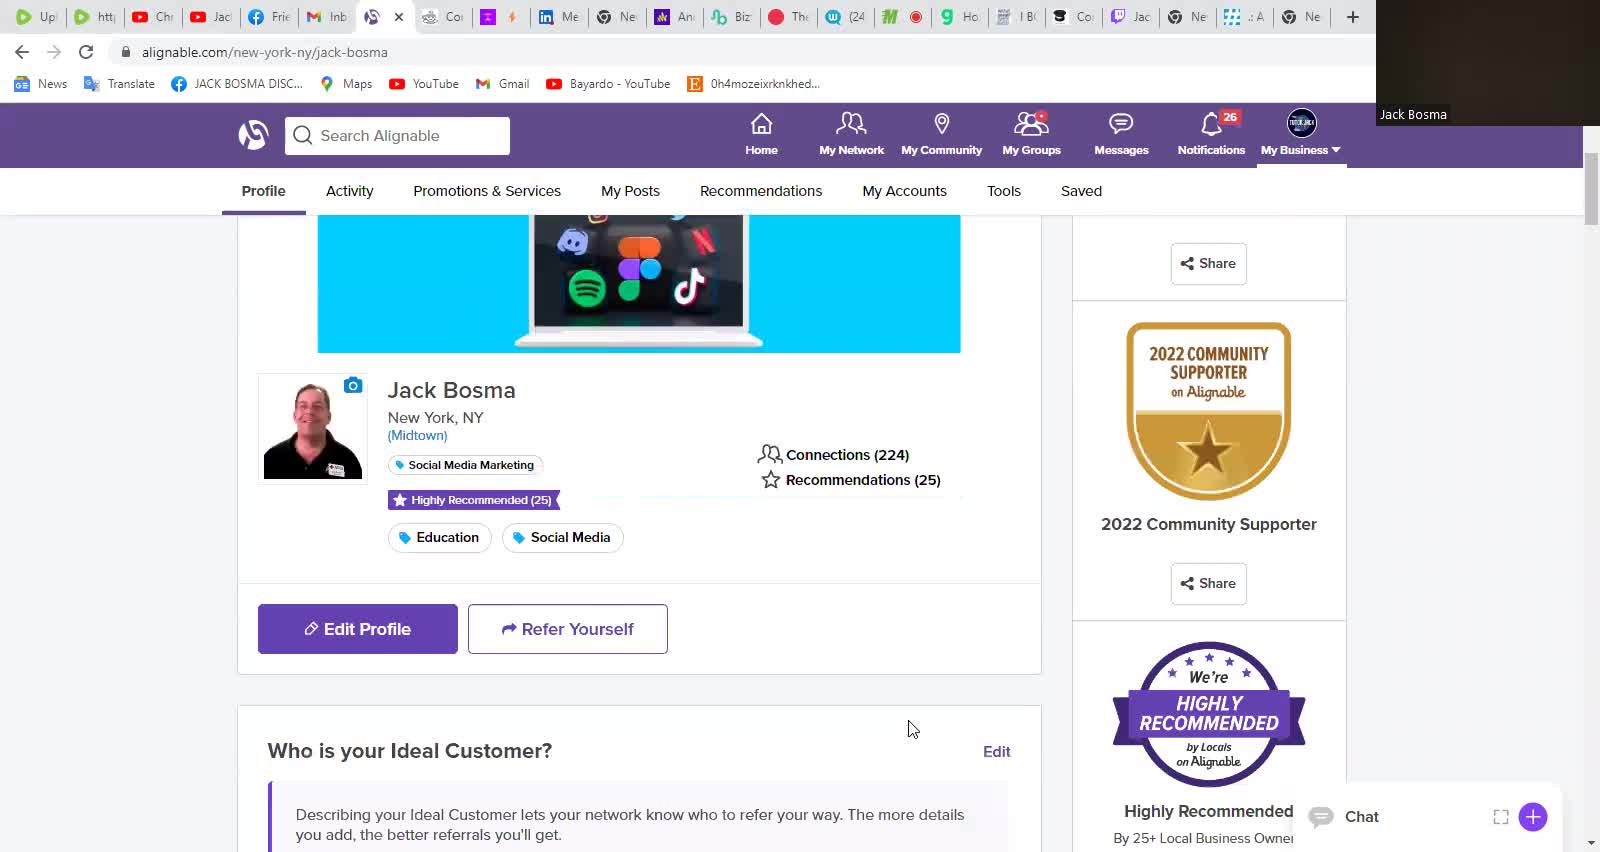
Task: Click the Search Alignable field
Action: click(x=397, y=136)
